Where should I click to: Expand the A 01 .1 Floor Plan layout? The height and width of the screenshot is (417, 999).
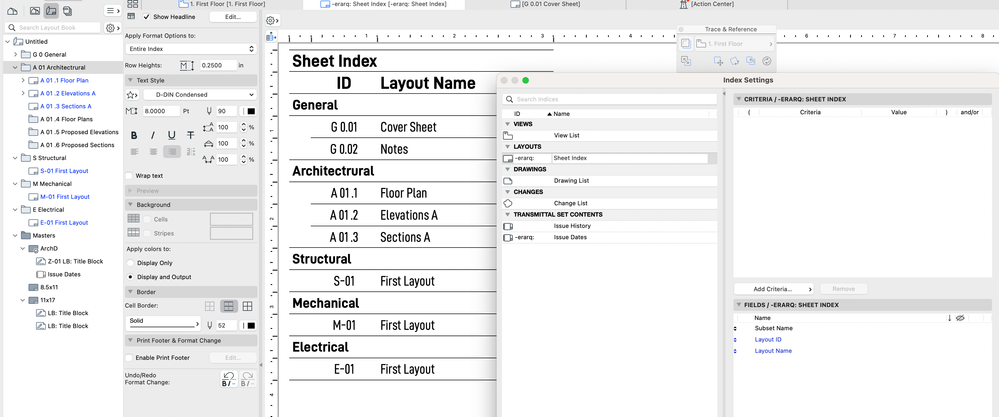coord(24,80)
